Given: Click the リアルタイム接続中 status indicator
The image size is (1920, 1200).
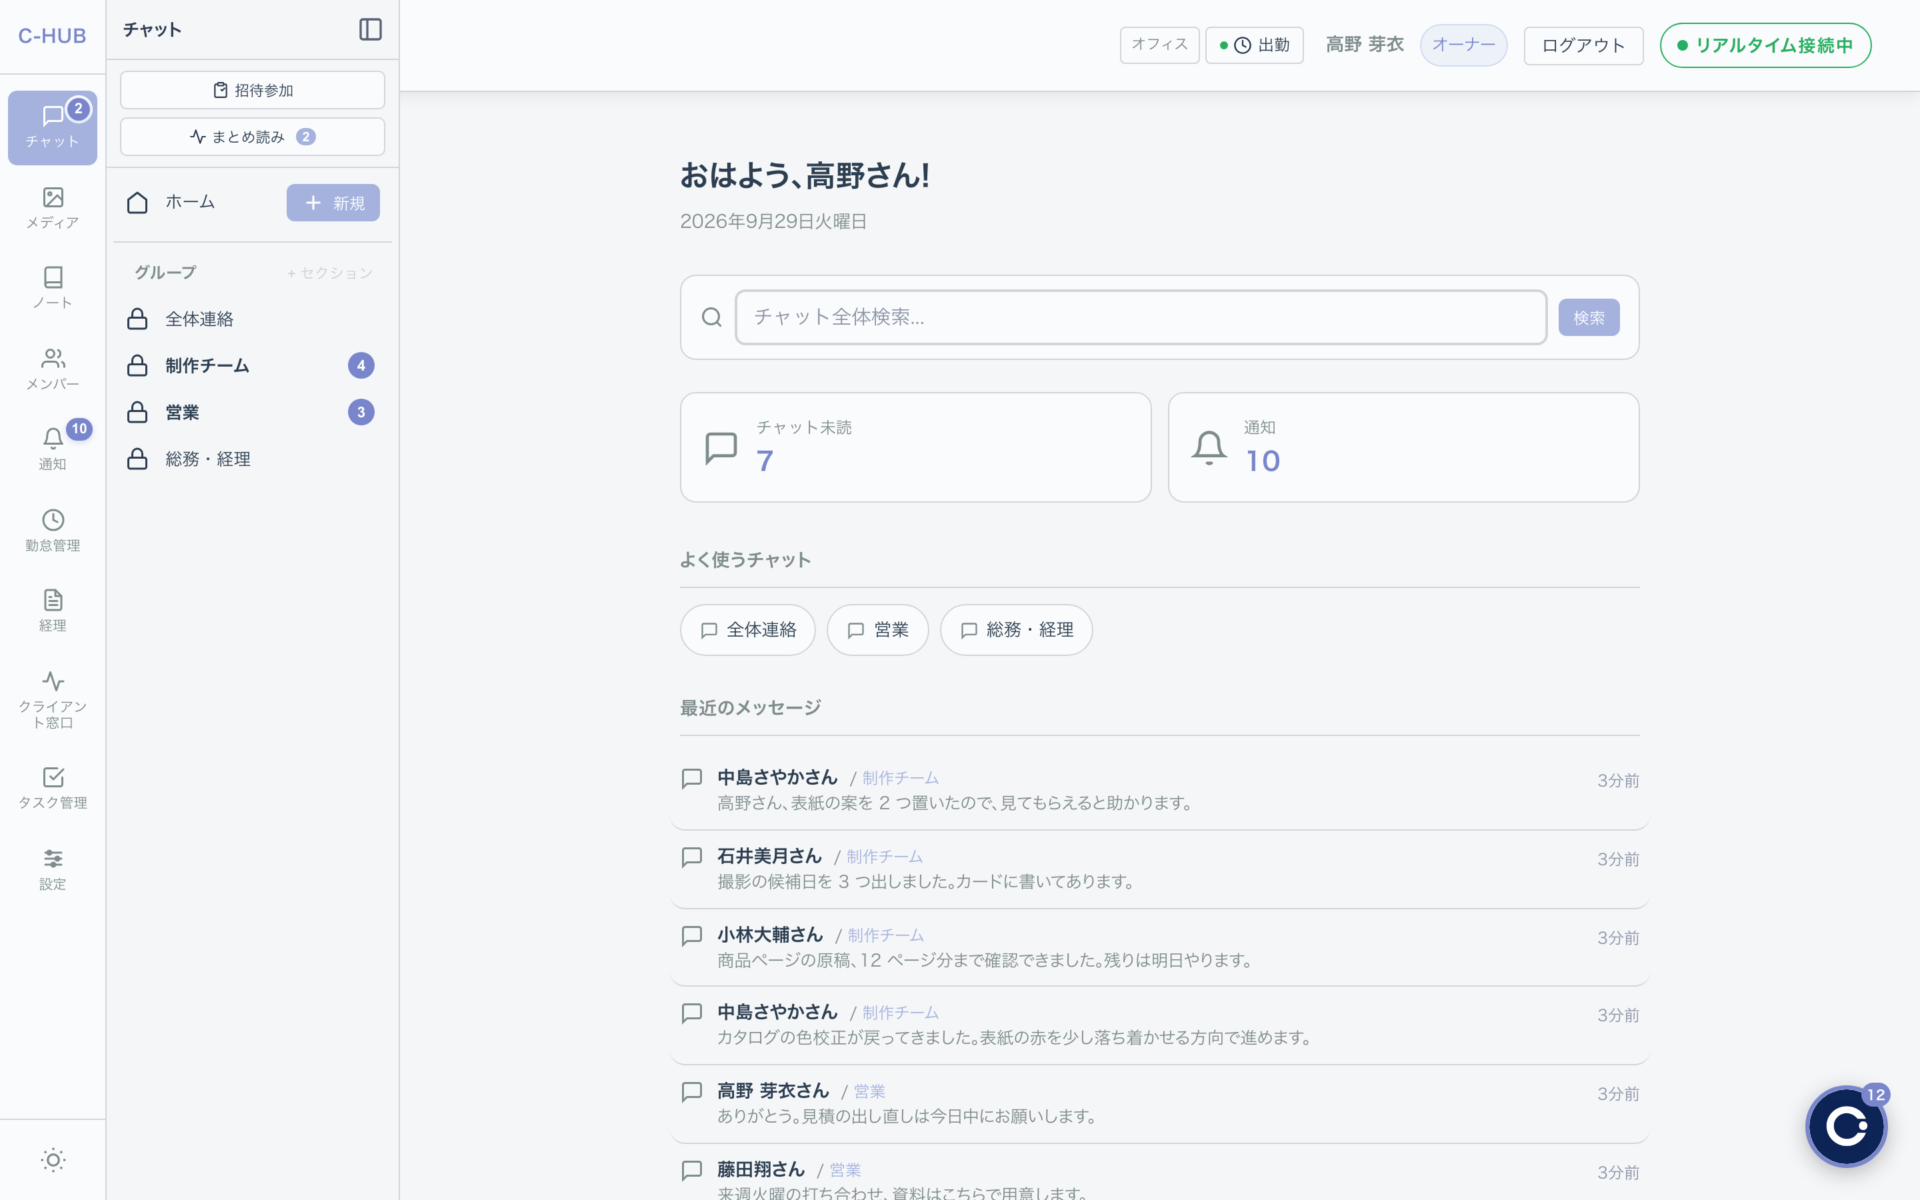Looking at the screenshot, I should click(x=1765, y=45).
